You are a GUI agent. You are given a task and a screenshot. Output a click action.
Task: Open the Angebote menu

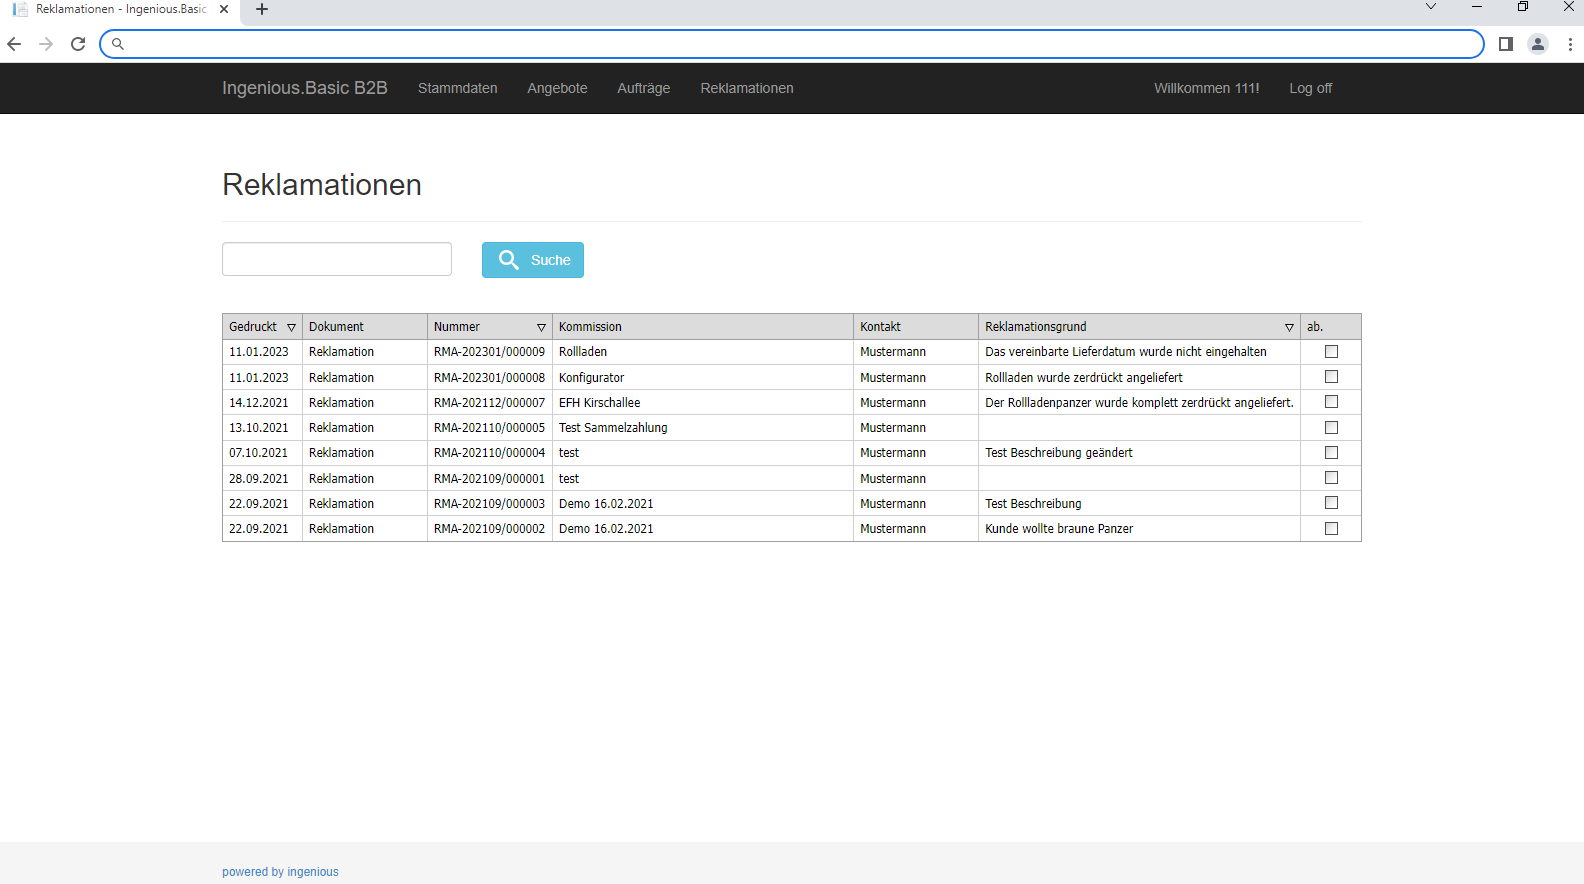click(557, 88)
